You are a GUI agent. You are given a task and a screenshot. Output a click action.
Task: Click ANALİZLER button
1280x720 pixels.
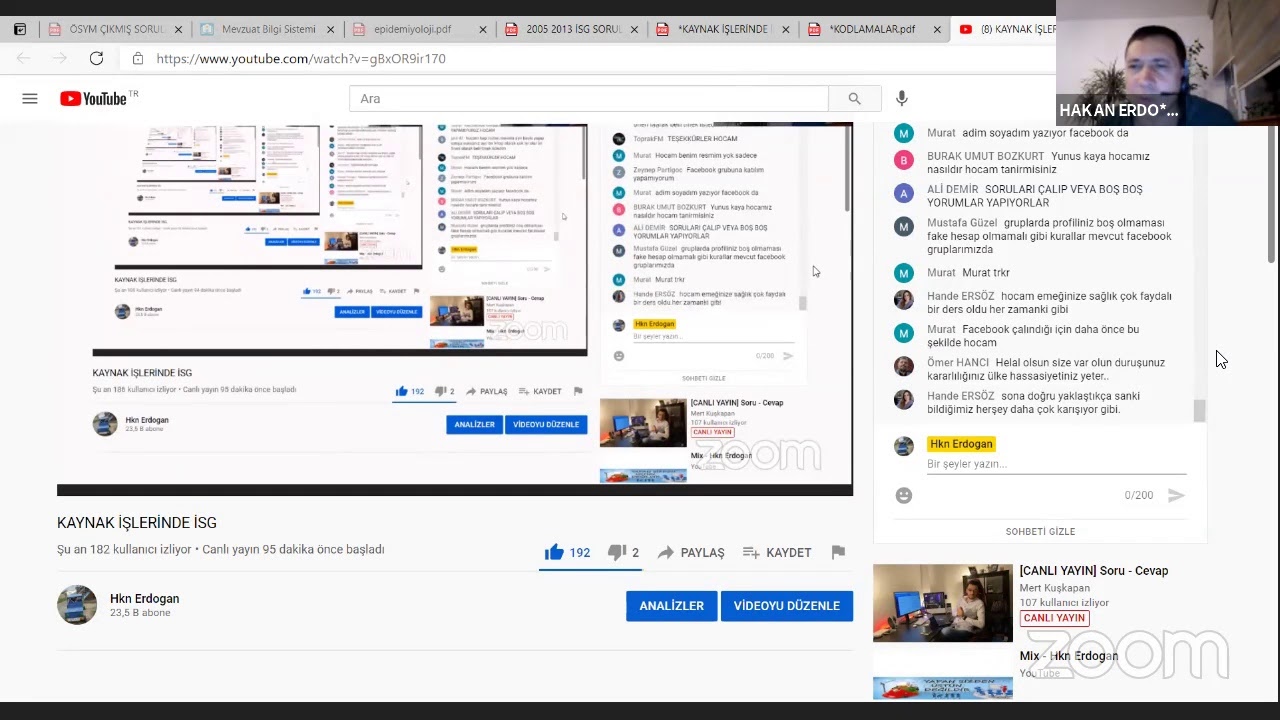(671, 606)
